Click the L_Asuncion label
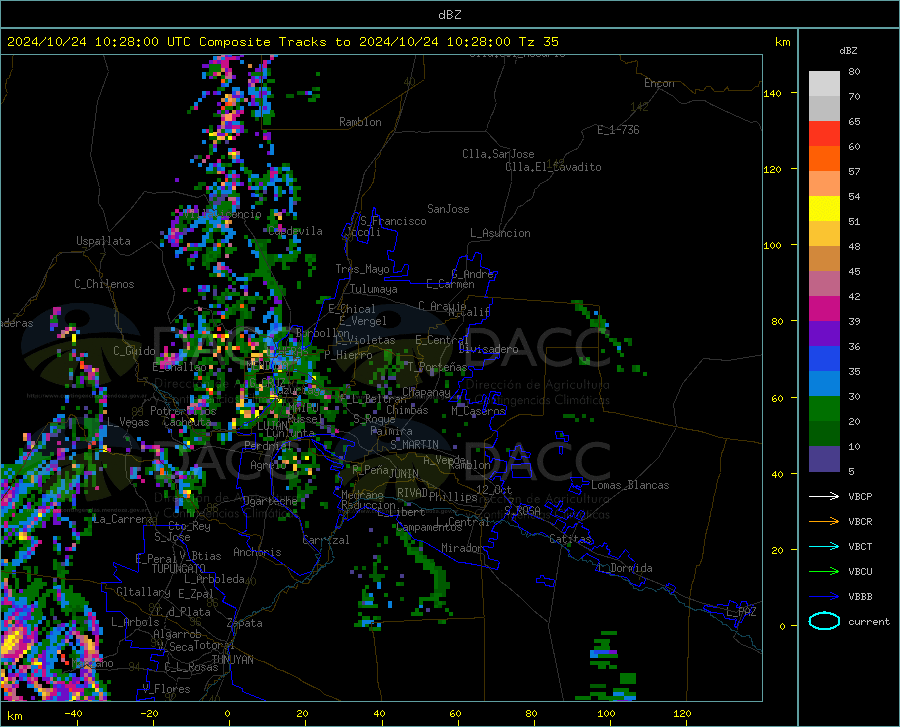This screenshot has width=900, height=727. pyautogui.click(x=500, y=233)
